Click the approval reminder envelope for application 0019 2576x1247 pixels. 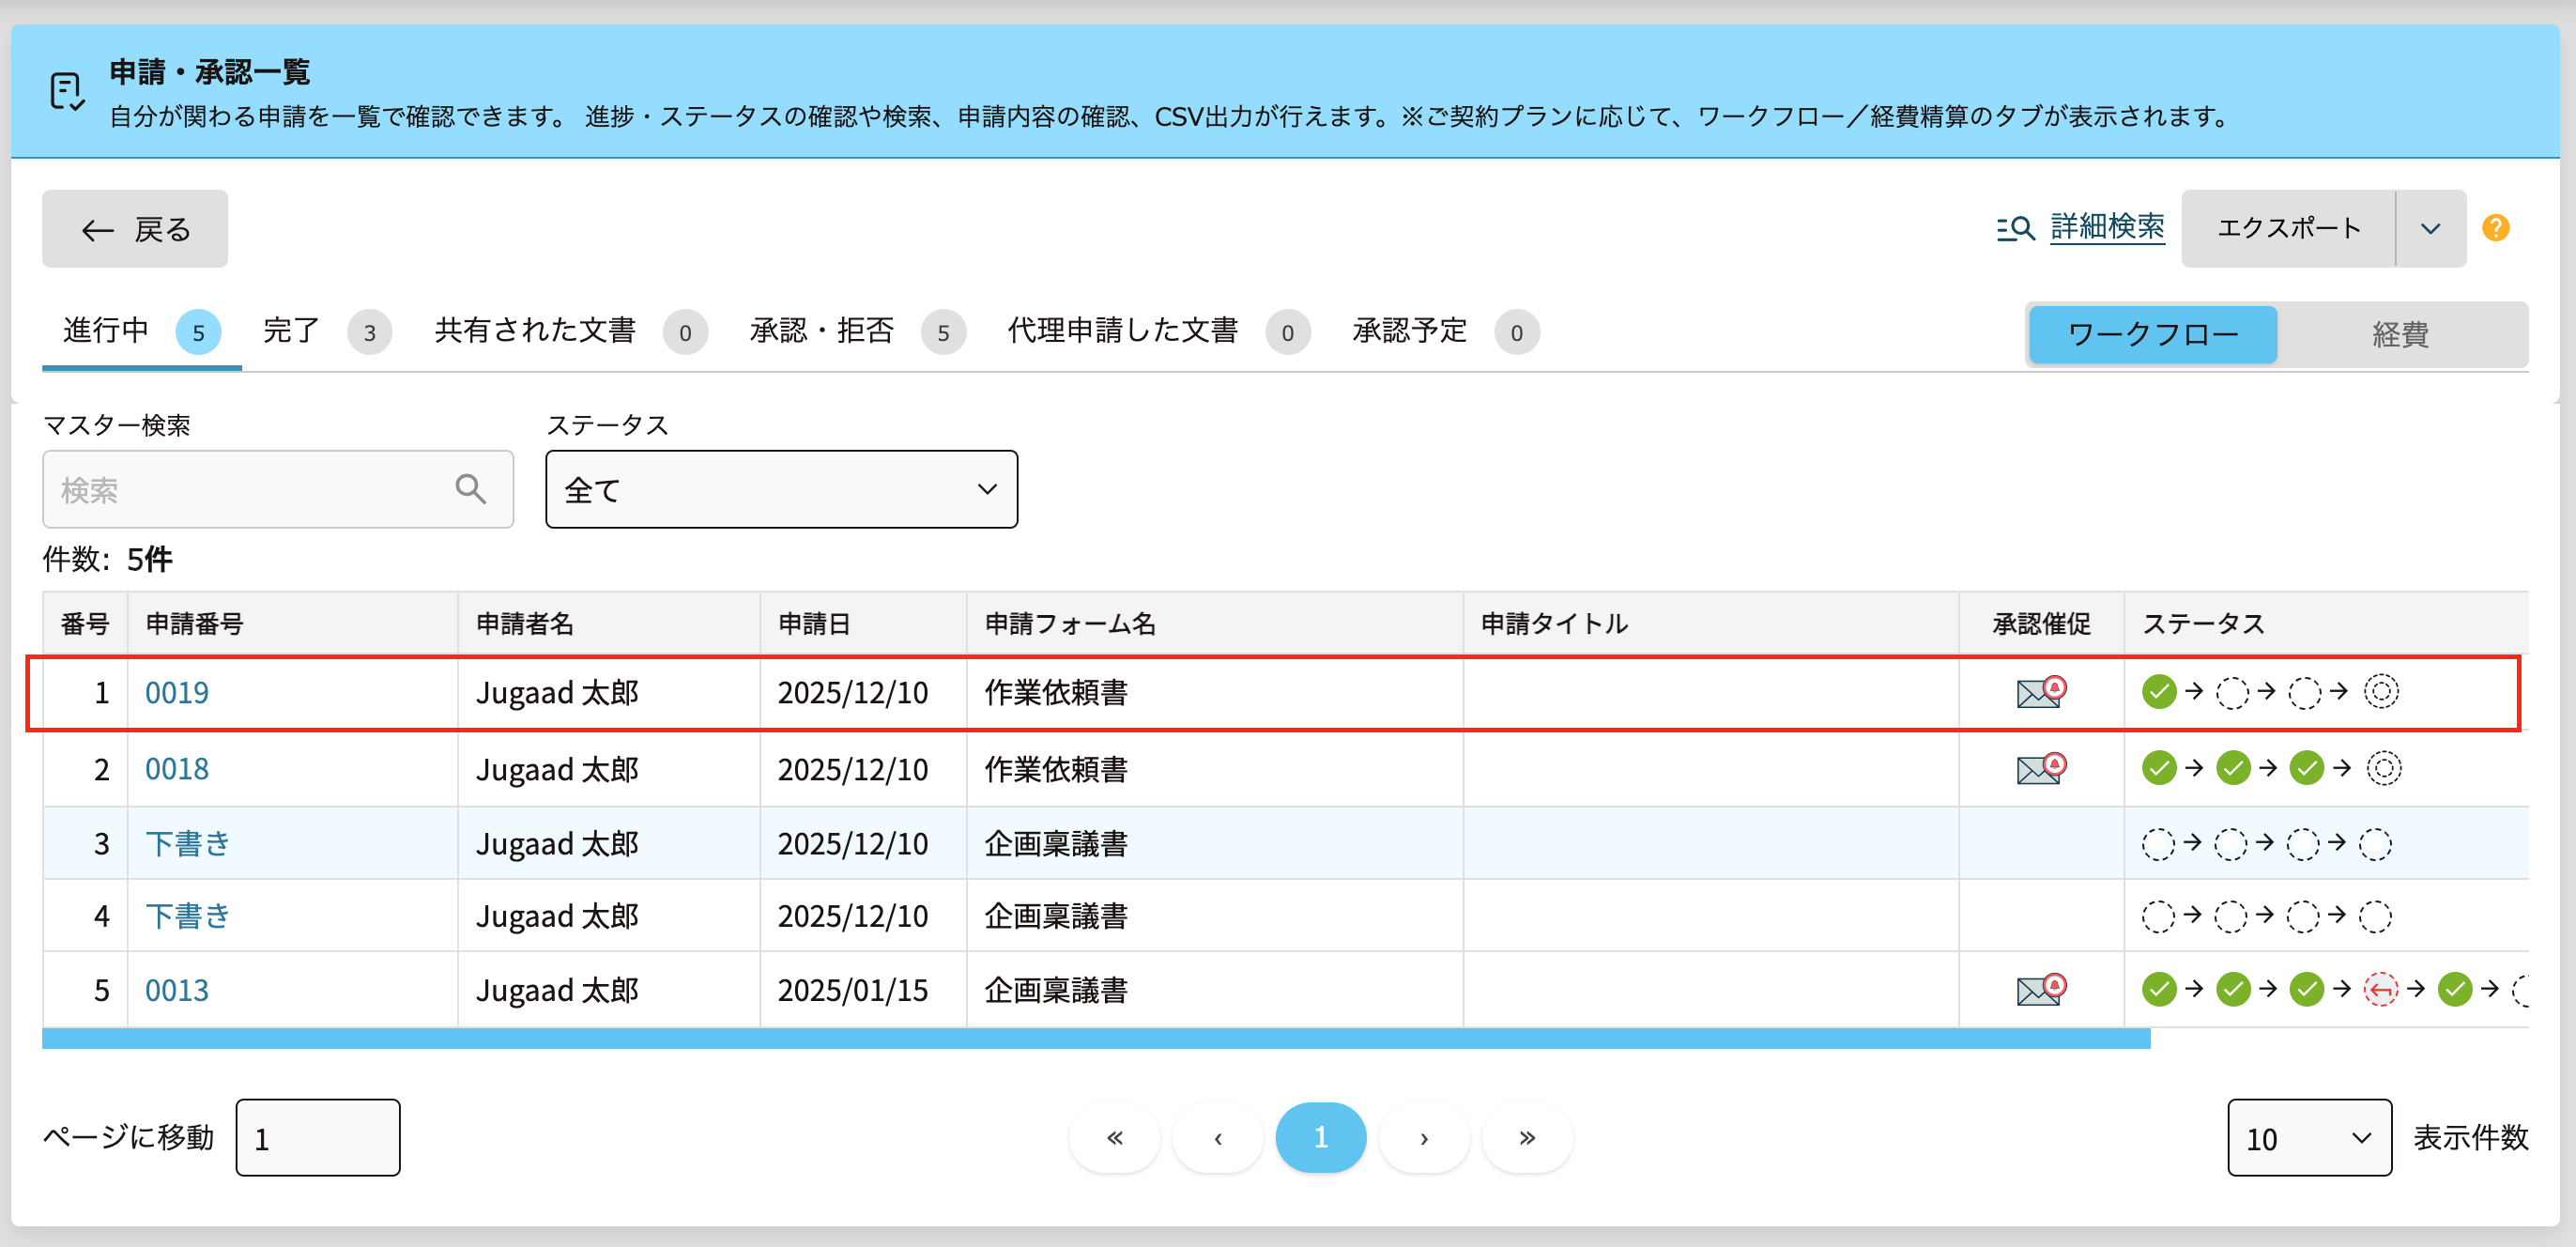(x=2040, y=692)
